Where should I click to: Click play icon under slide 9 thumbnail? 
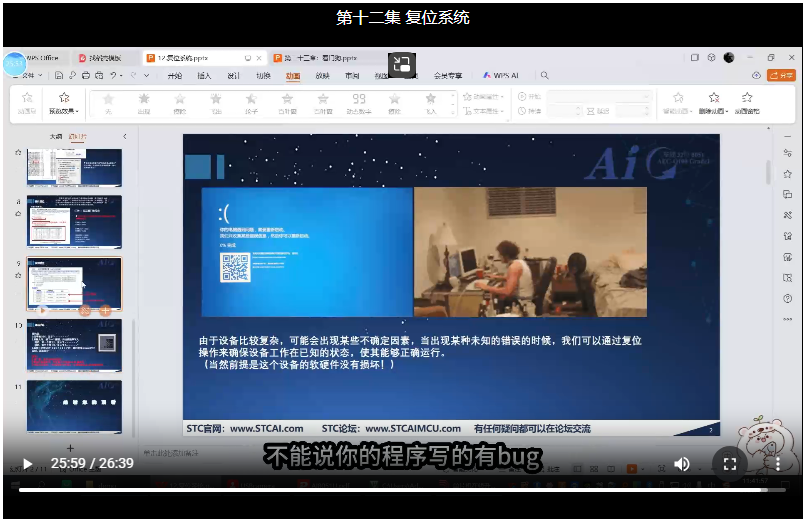43,310
